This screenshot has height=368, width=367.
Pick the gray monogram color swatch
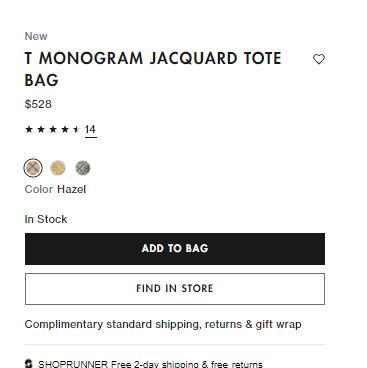[x=83, y=168]
